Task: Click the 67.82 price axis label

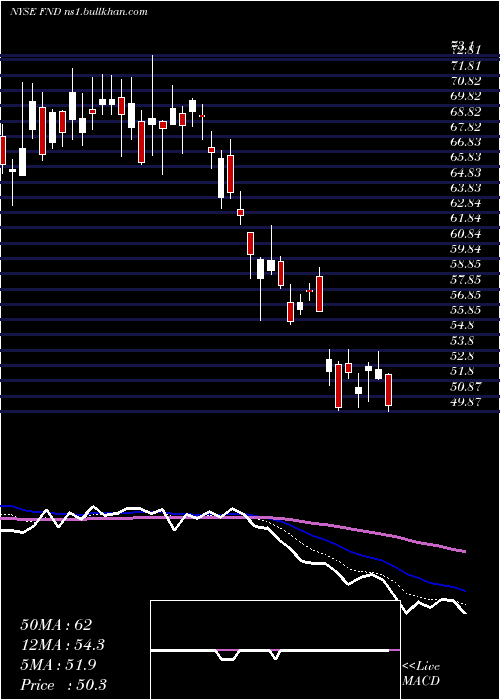Action: click(466, 127)
